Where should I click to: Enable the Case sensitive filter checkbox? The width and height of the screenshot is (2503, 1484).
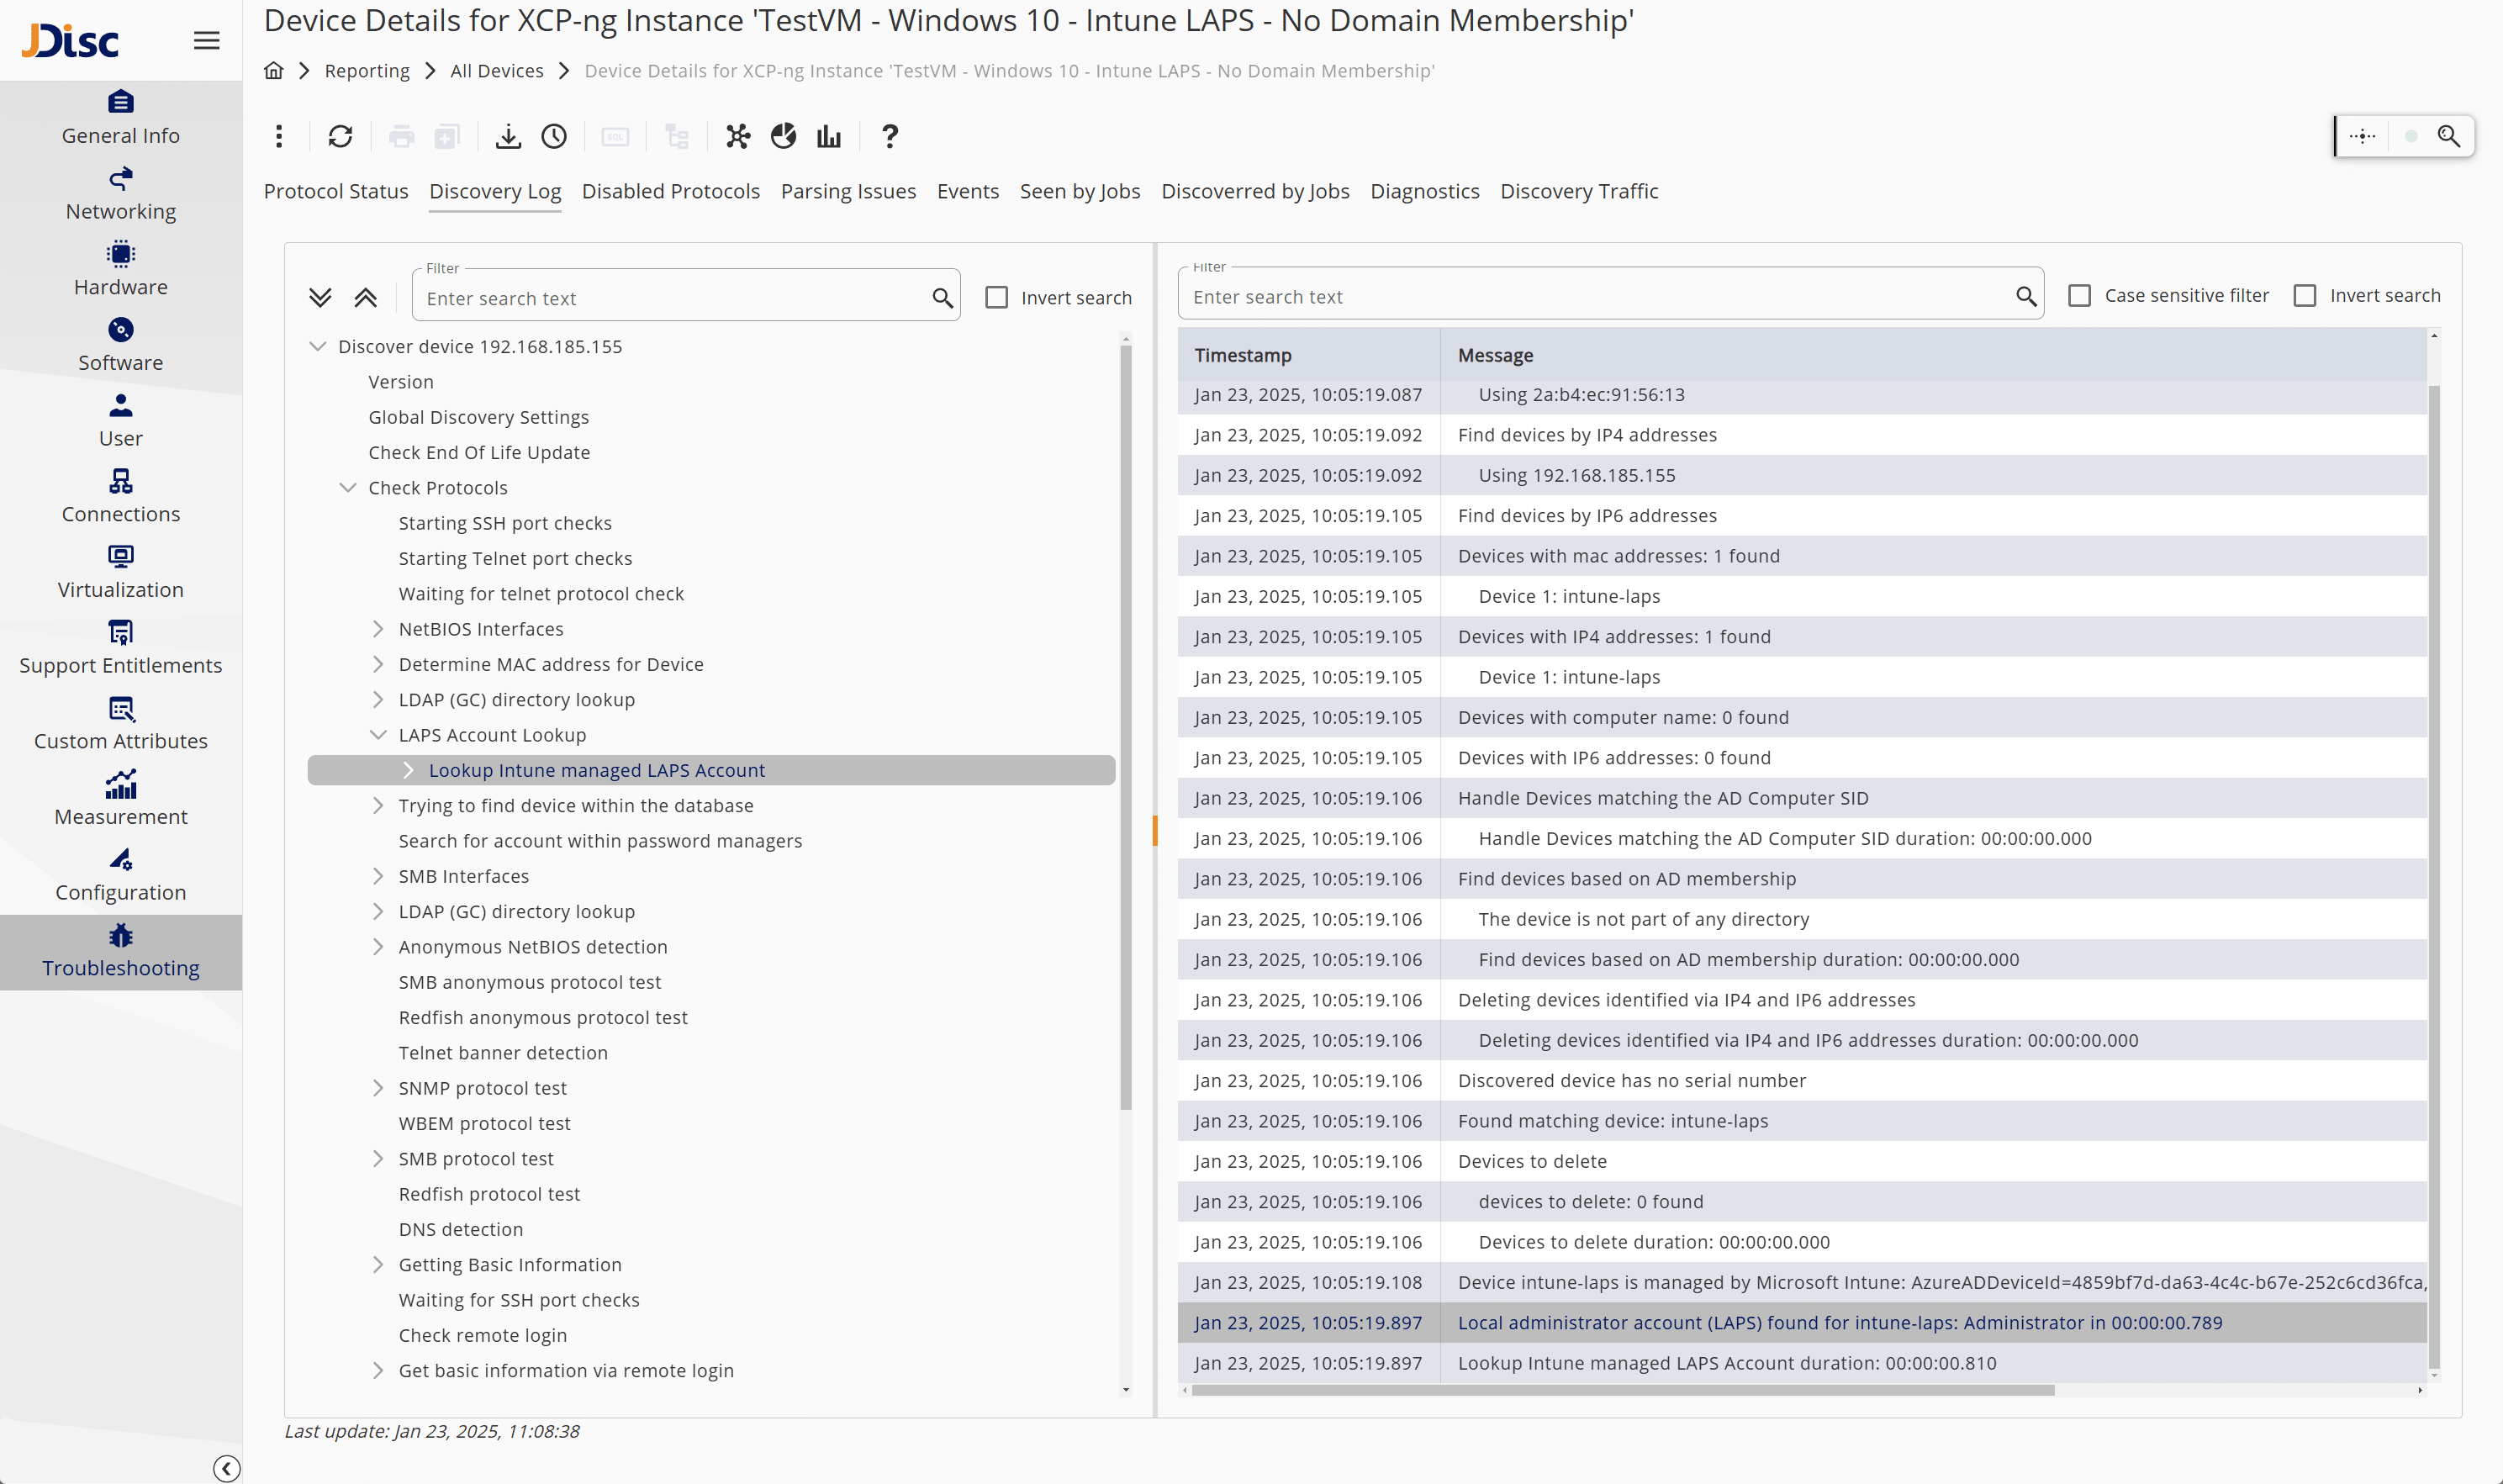coord(2081,295)
